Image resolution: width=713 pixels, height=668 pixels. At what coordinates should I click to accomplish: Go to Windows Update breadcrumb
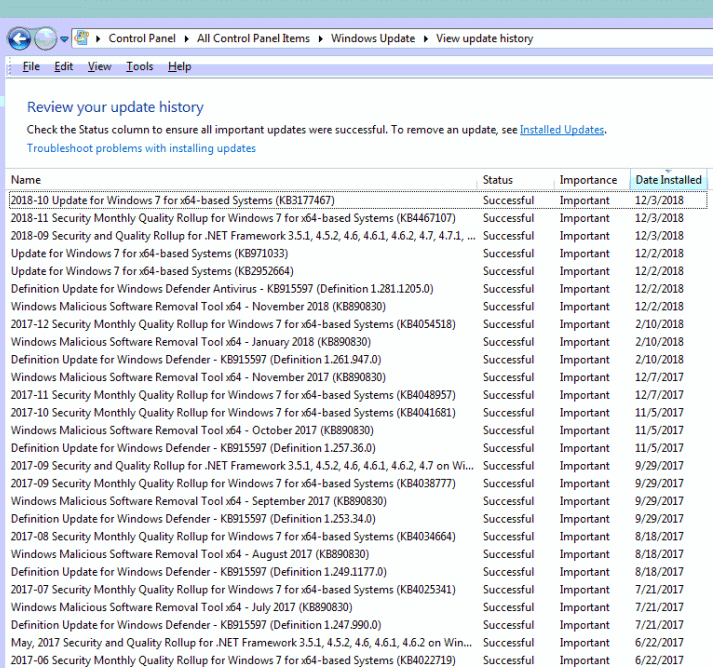coord(373,39)
